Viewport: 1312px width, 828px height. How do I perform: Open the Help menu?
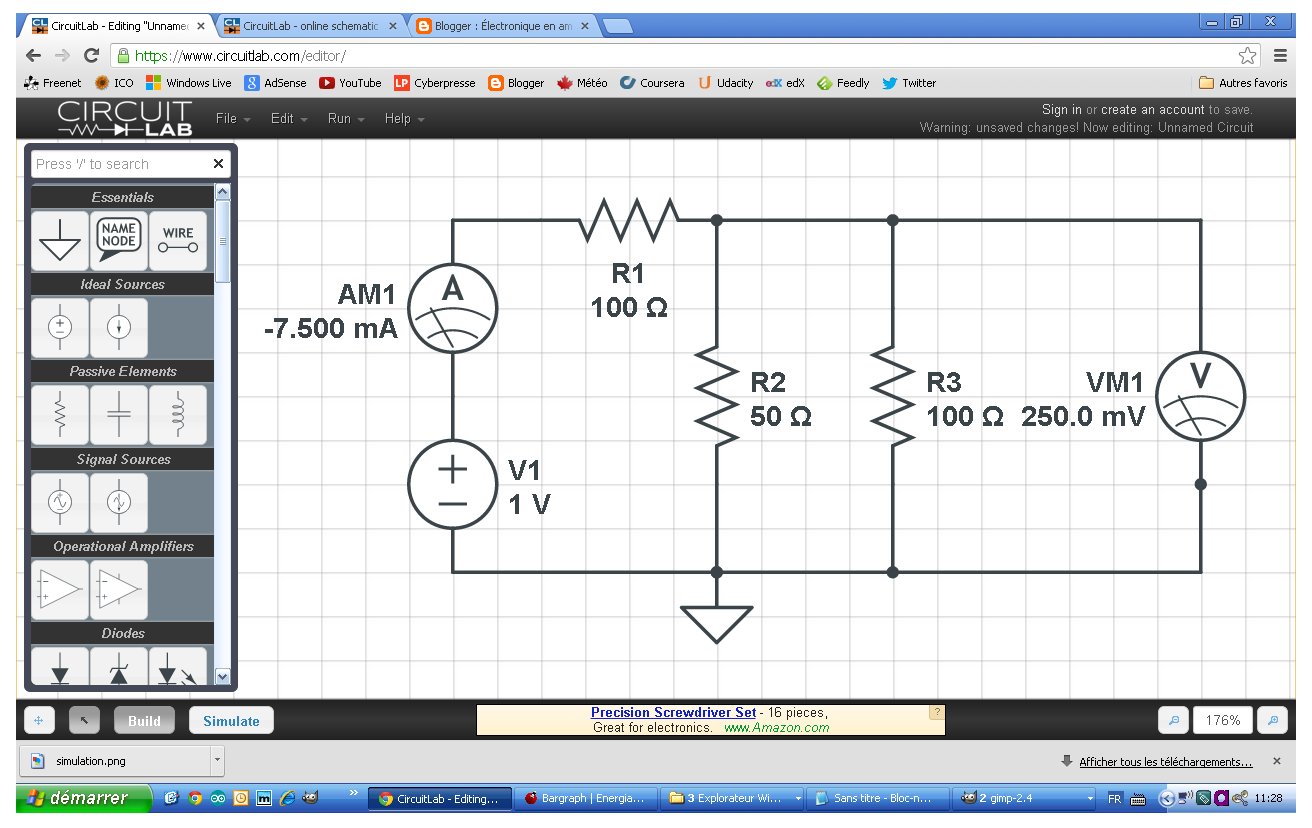click(x=404, y=119)
